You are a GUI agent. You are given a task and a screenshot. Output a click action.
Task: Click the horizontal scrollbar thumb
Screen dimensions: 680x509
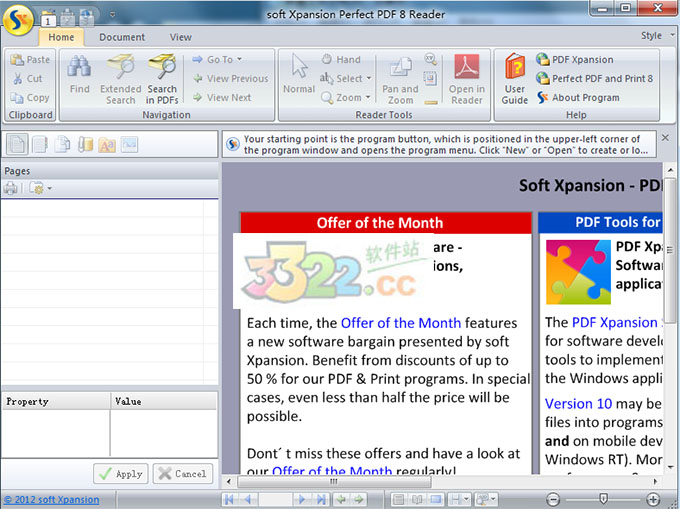click(x=334, y=481)
